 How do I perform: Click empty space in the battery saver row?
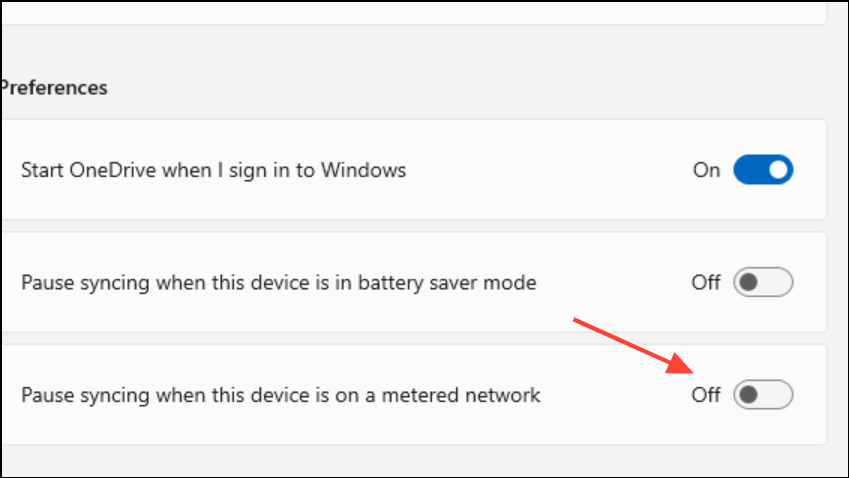[x=610, y=283]
